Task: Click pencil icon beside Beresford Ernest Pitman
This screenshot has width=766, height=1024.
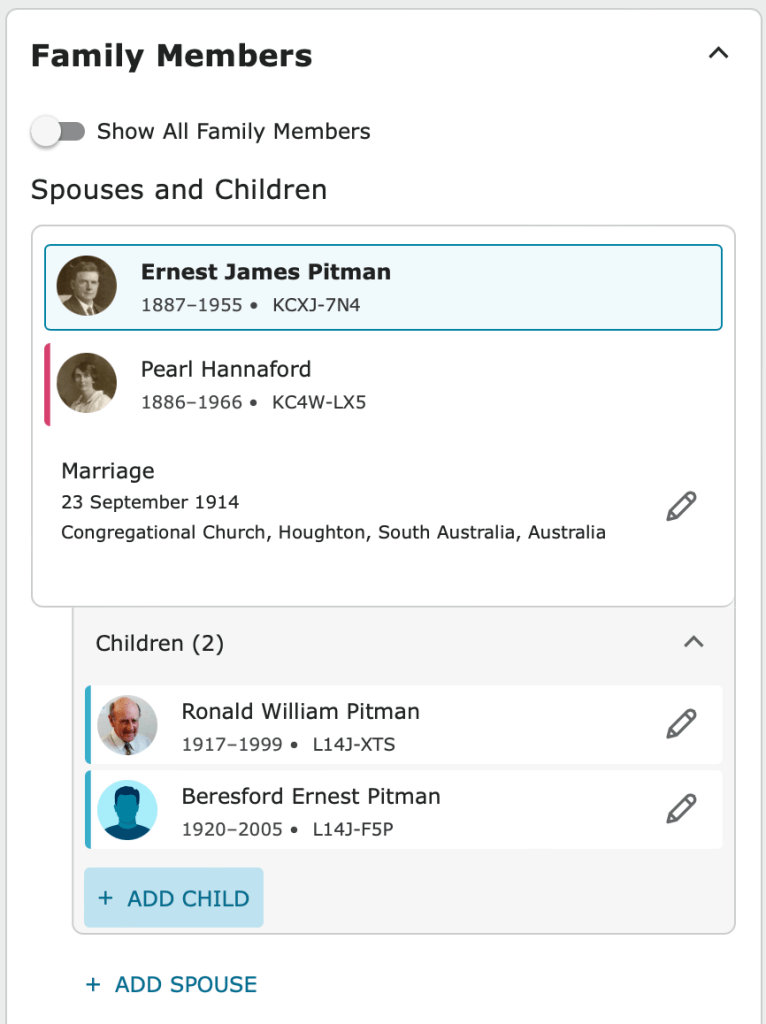Action: pos(681,808)
